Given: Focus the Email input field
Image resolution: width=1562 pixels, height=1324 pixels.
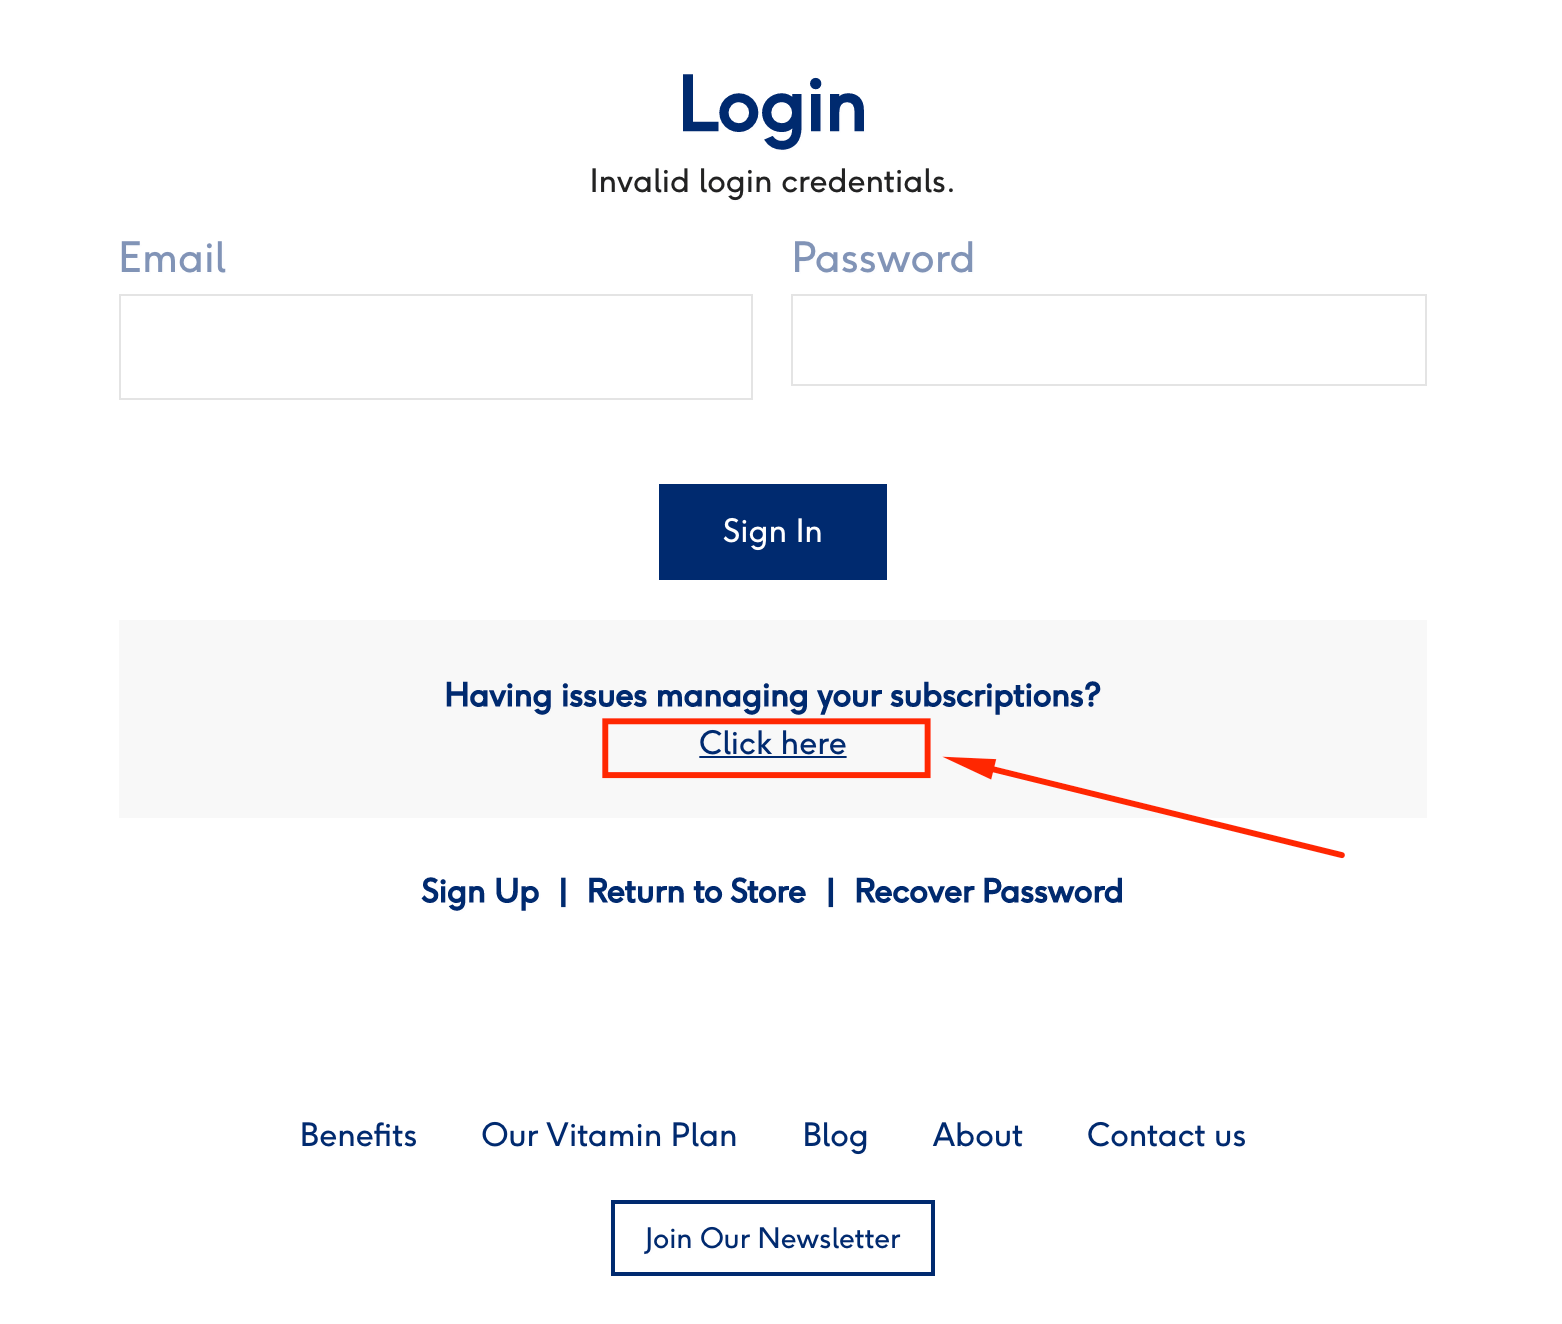Looking at the screenshot, I should pos(436,347).
